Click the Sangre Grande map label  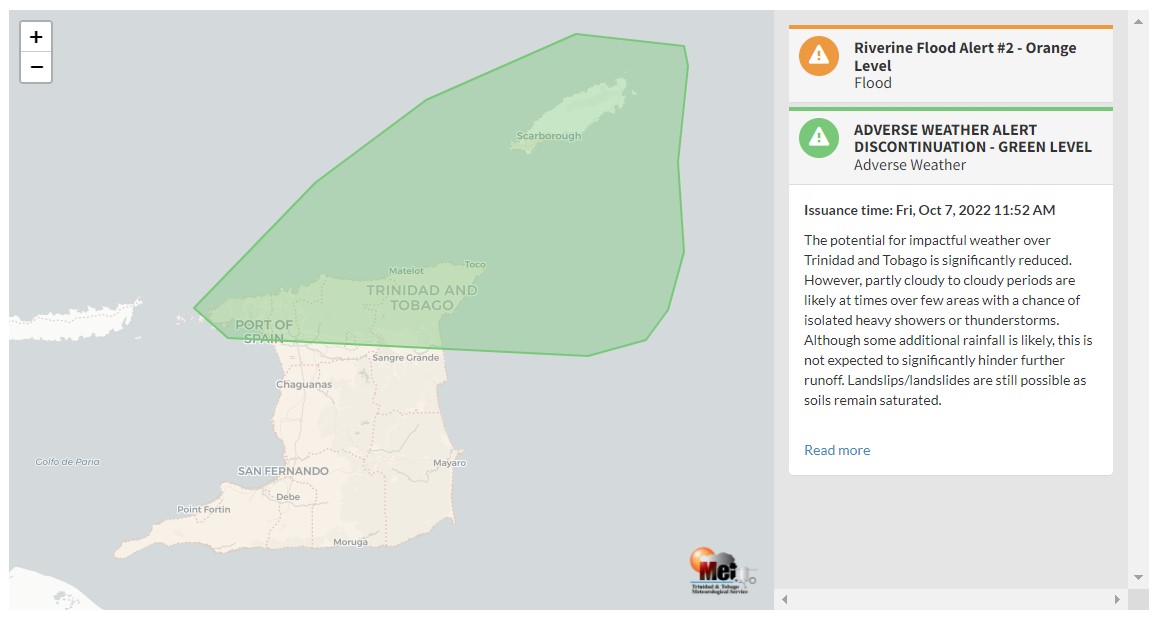coord(405,358)
